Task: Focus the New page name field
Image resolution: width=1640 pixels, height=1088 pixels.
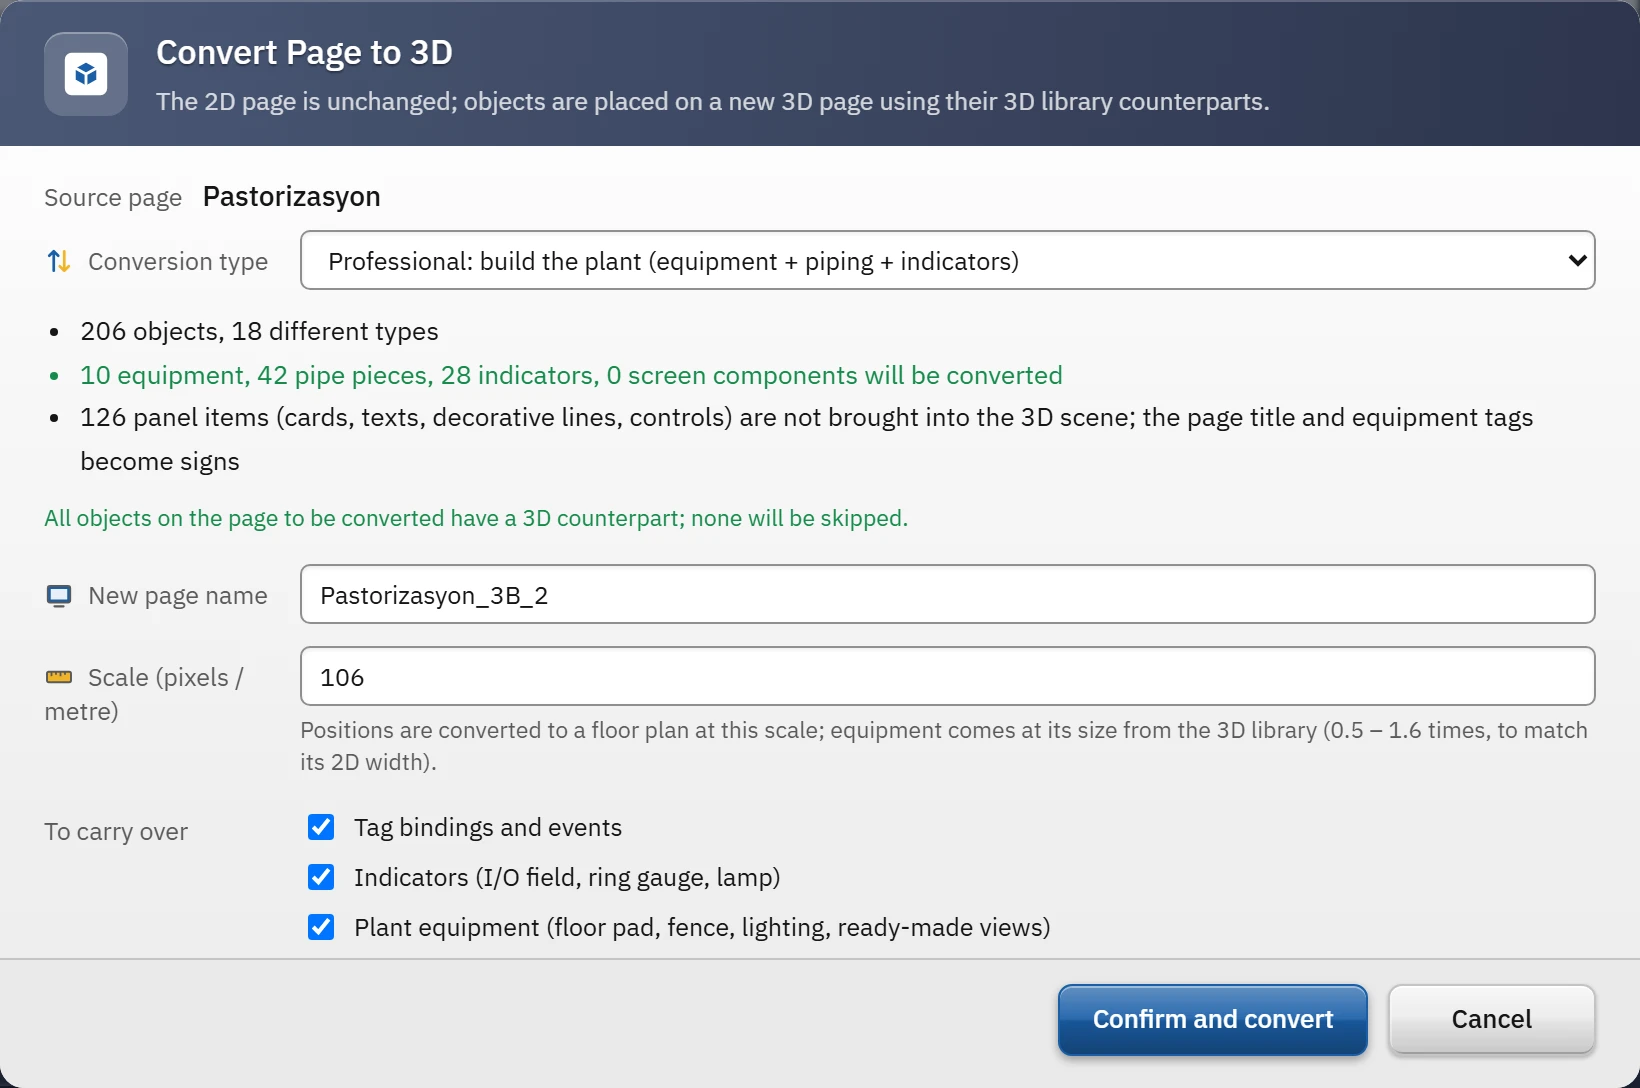Action: [x=947, y=594]
